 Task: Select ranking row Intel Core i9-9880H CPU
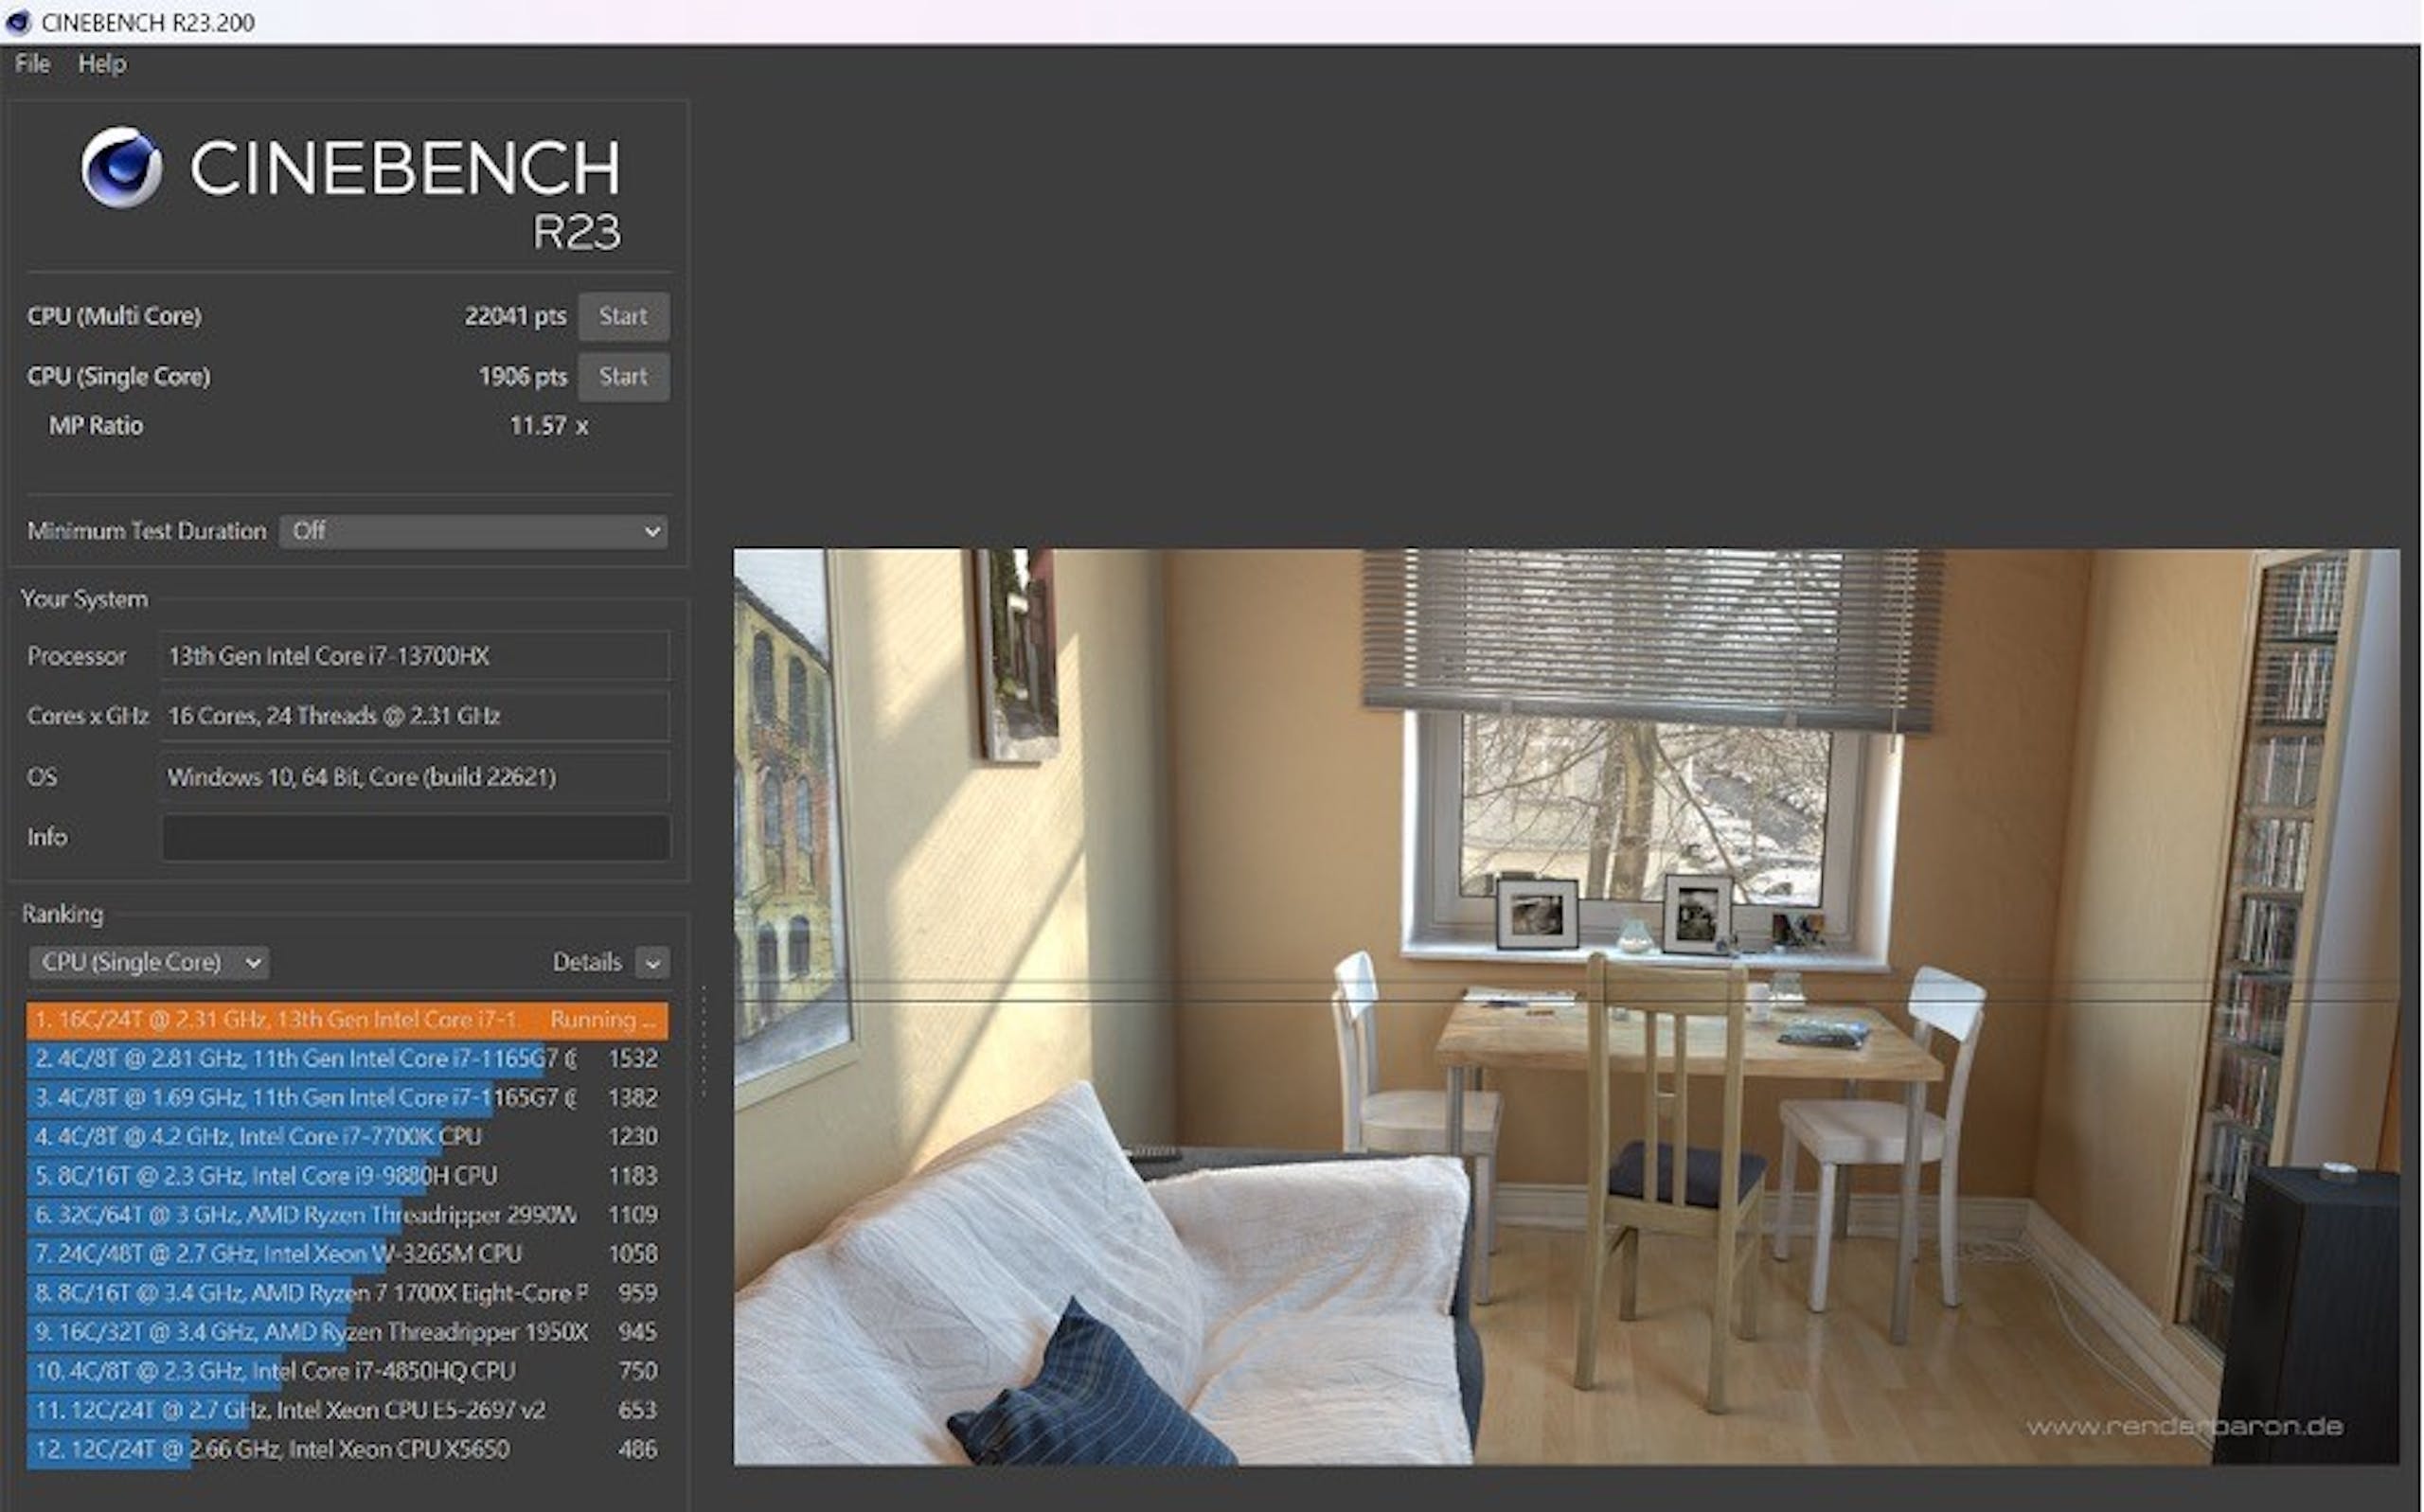pyautogui.click(x=347, y=1176)
